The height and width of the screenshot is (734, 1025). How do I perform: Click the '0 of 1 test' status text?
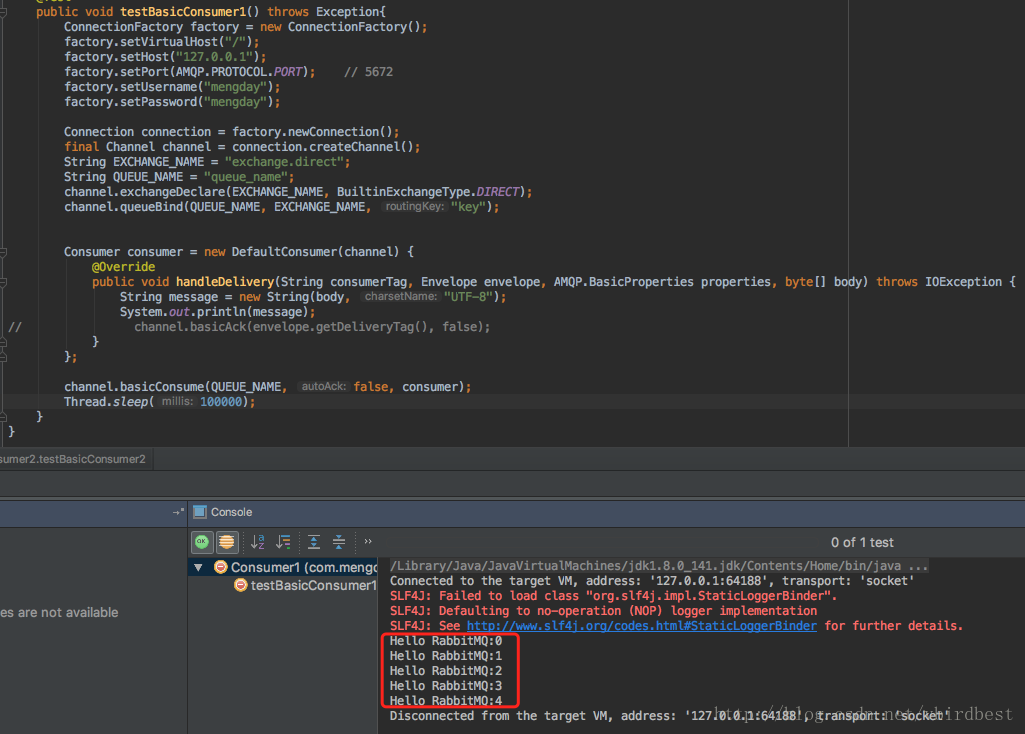[862, 542]
